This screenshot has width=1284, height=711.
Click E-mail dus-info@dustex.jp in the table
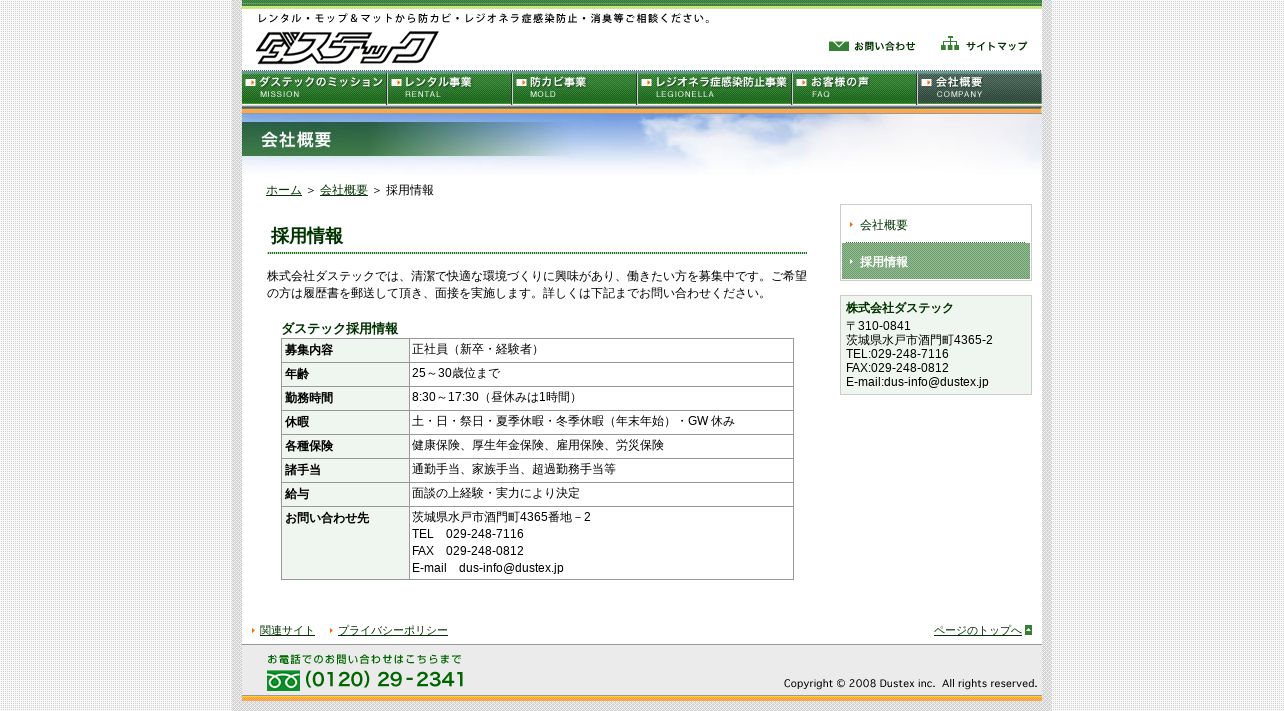[488, 568]
